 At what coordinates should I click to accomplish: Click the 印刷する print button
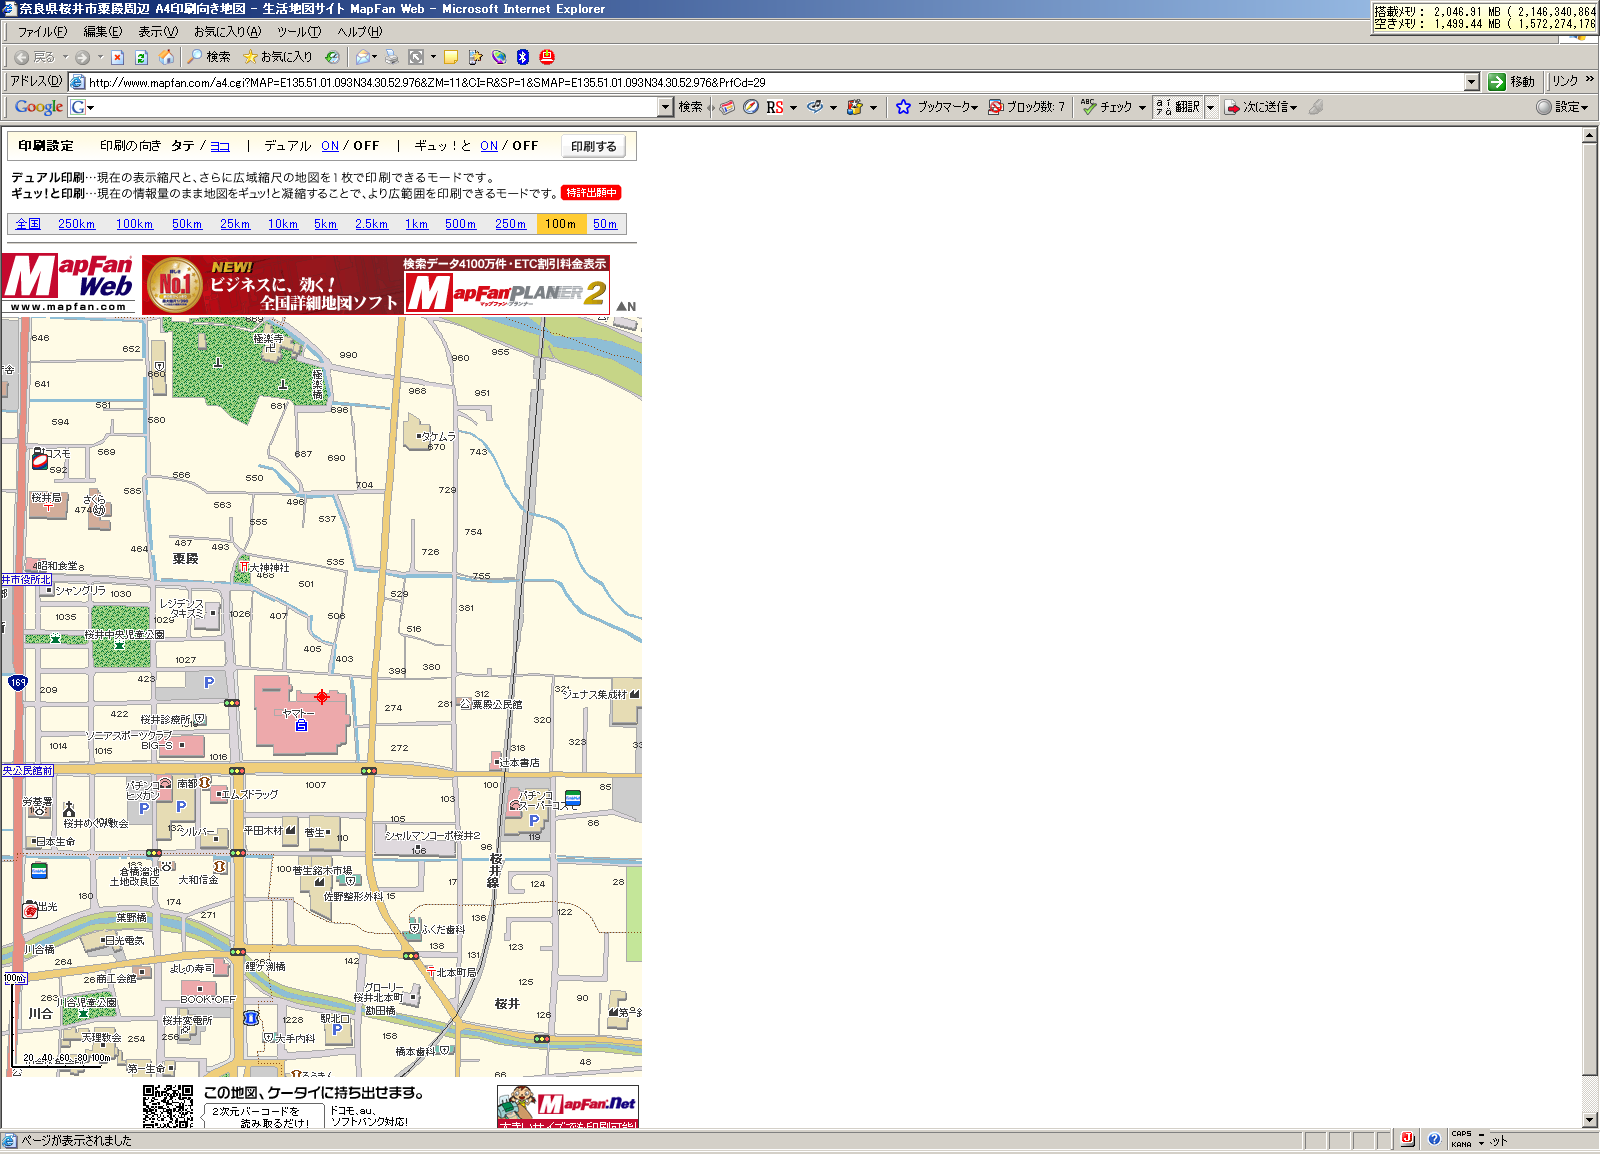pos(594,147)
